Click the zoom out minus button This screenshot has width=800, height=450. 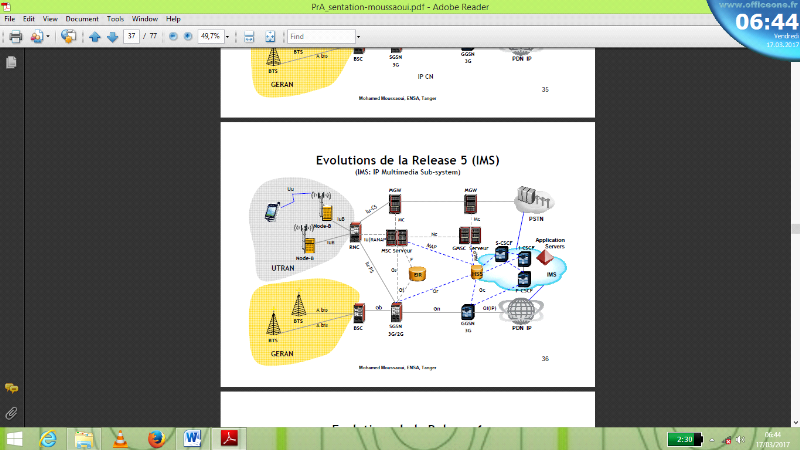coord(173,37)
